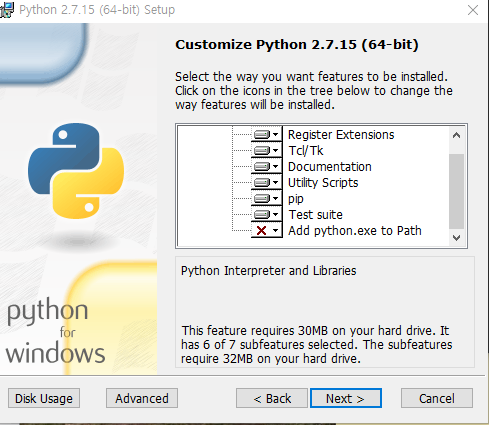Open Test suite feature install dropdown
The height and width of the screenshot is (425, 489).
point(266,214)
